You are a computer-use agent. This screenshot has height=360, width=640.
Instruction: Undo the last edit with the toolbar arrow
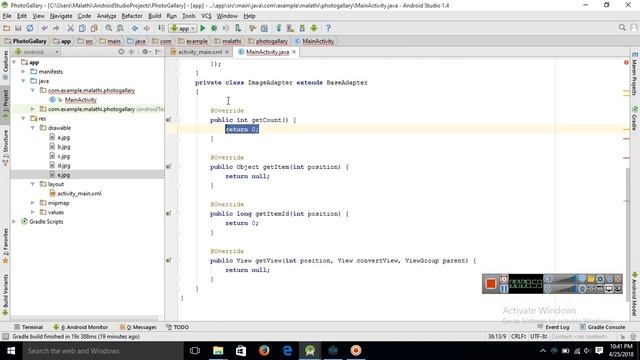click(44, 28)
